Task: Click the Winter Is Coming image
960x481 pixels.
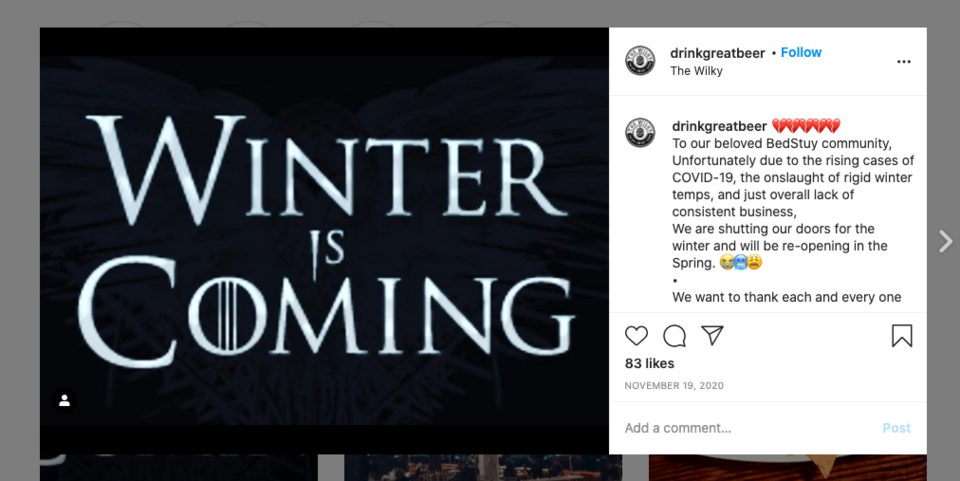Action: pyautogui.click(x=324, y=240)
